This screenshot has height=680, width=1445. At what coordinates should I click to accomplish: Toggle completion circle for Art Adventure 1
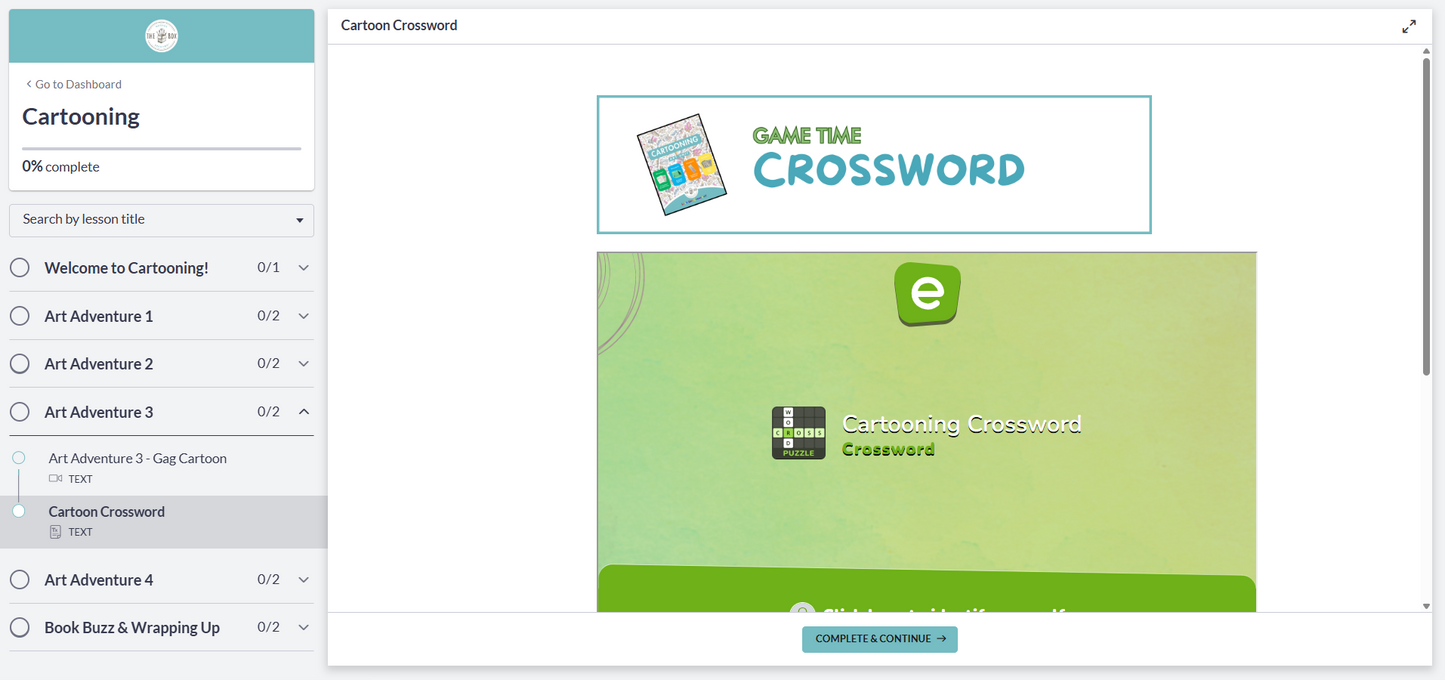tap(20, 316)
